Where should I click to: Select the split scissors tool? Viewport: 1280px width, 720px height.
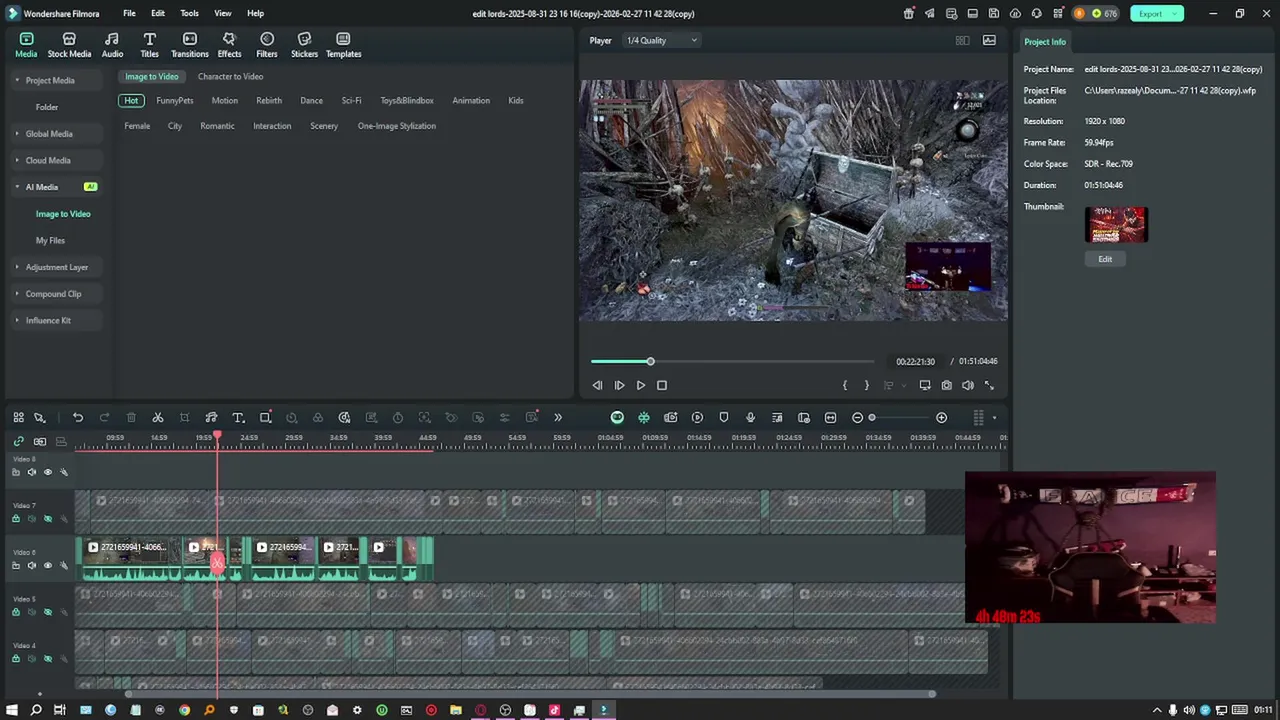[x=158, y=418]
